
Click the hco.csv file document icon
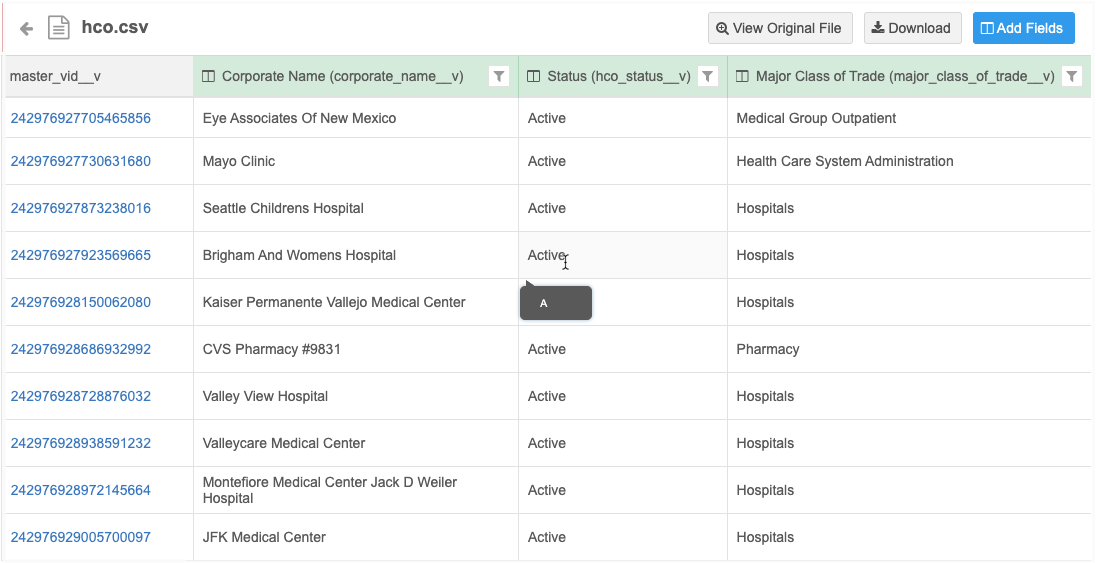click(x=59, y=28)
